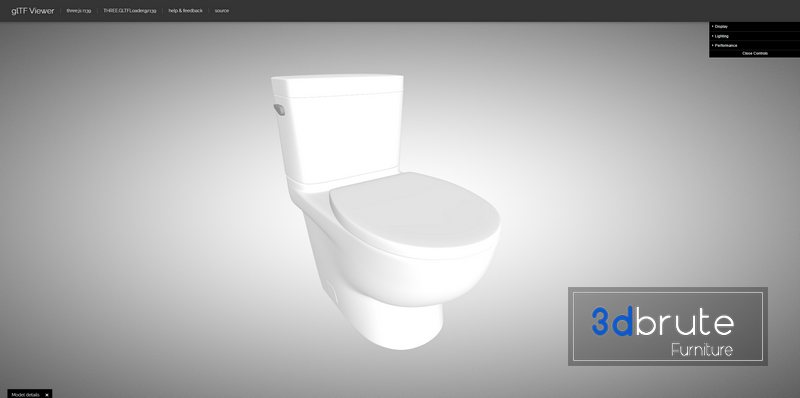Screen dimensions: 800x398
Task: Expand the Performance controls folder
Action: [x=754, y=45]
